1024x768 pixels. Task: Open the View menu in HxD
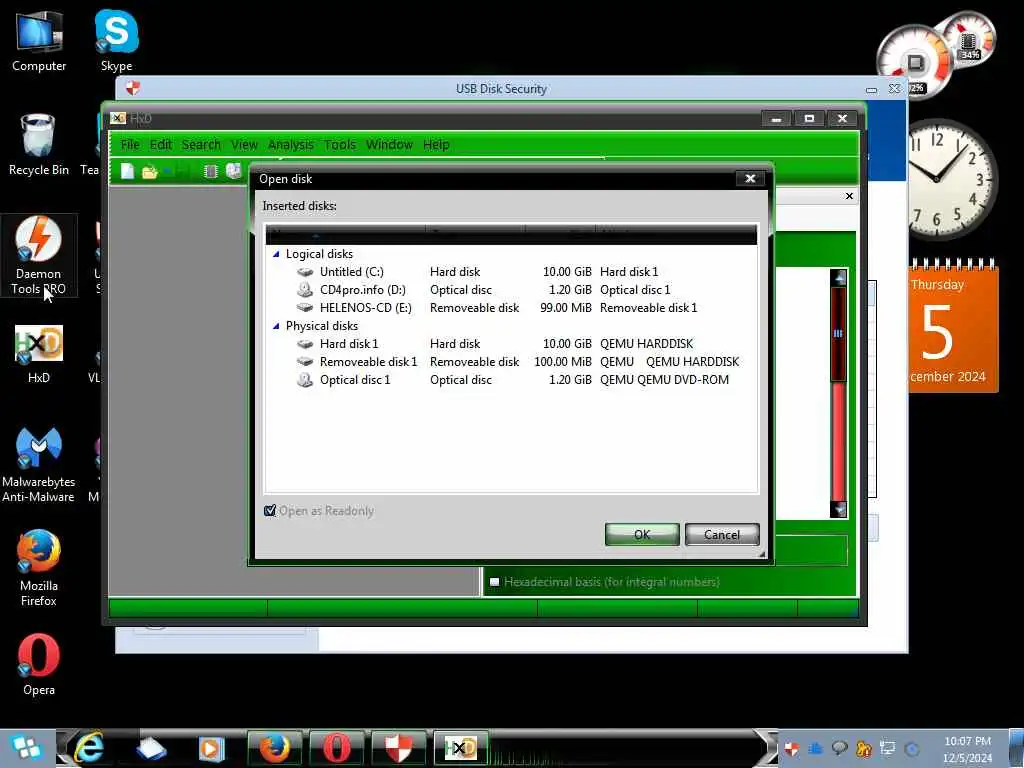click(244, 144)
